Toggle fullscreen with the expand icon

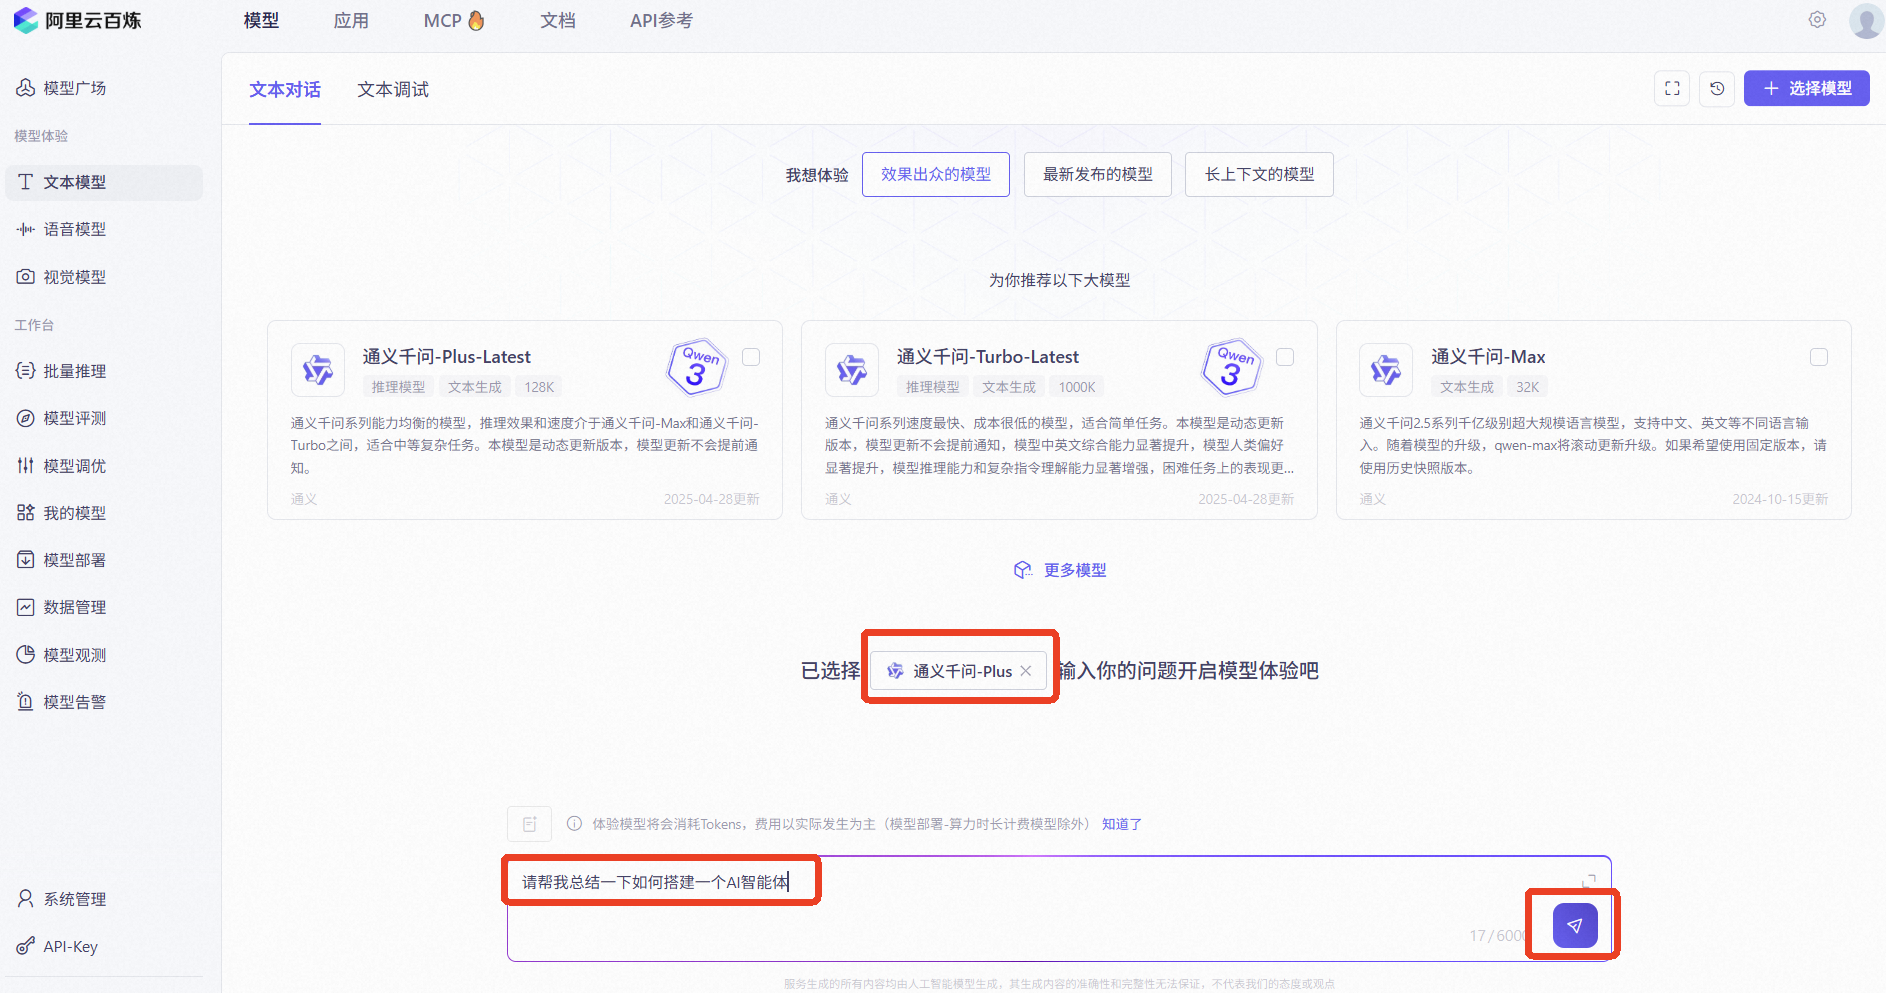(1672, 88)
